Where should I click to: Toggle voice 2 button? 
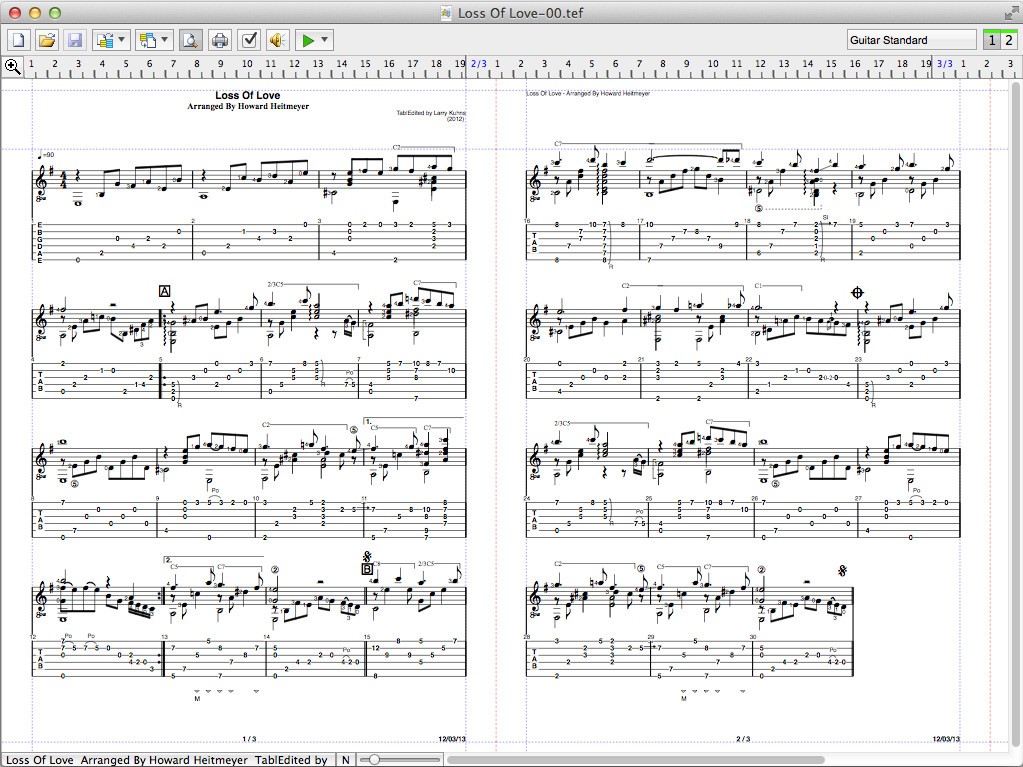pyautogui.click(x=1008, y=40)
